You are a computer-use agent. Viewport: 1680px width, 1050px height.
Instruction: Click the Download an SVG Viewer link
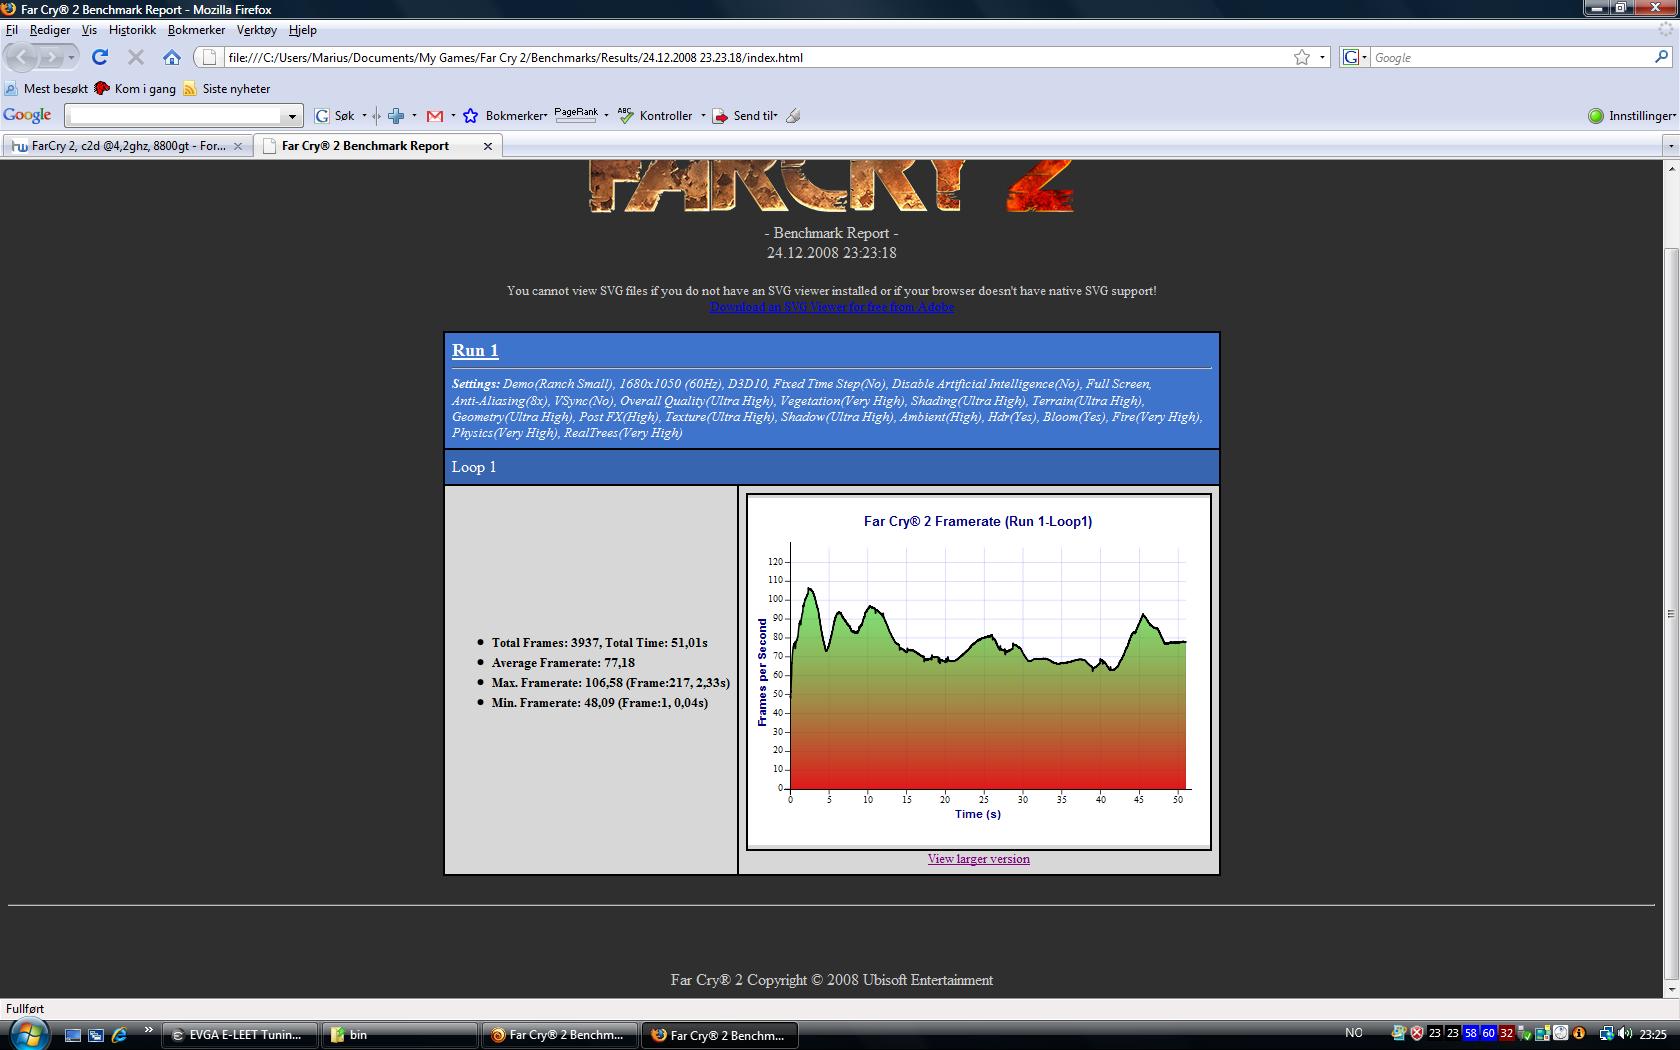[831, 307]
